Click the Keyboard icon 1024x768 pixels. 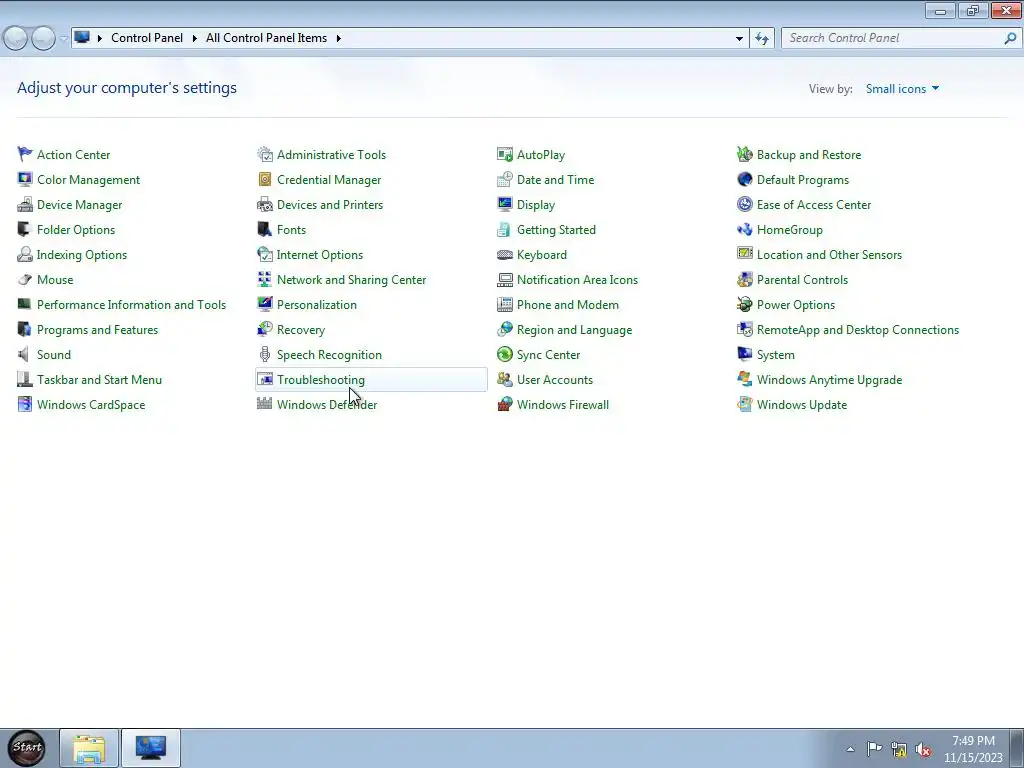505,254
